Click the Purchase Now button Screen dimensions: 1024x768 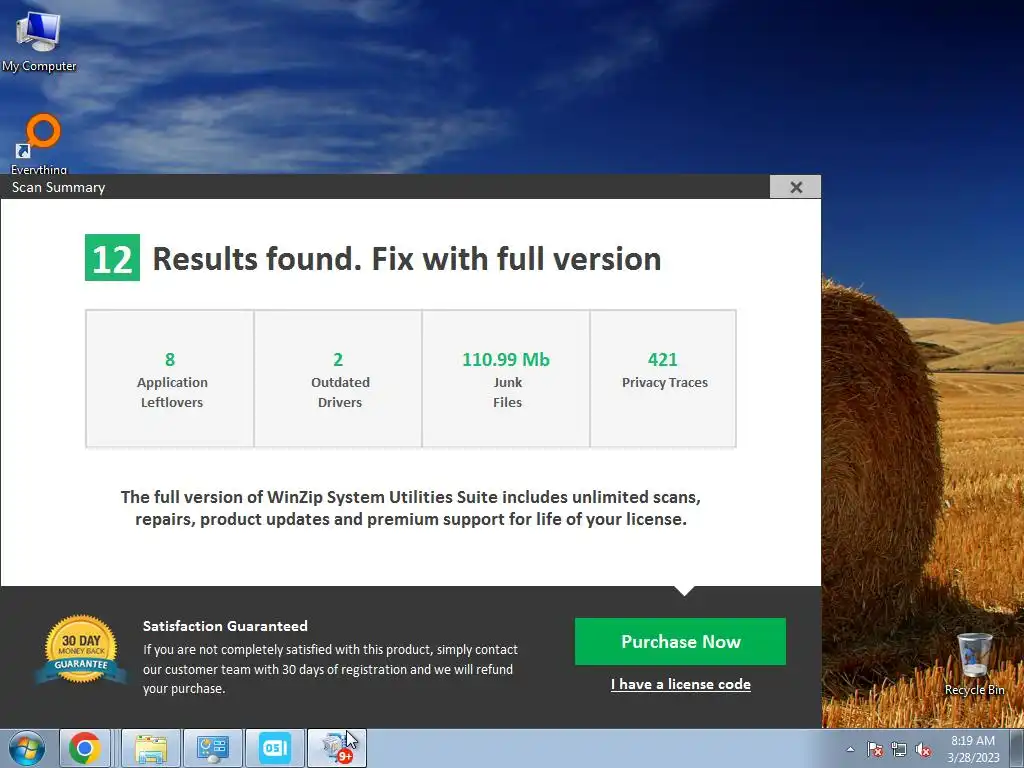click(680, 641)
